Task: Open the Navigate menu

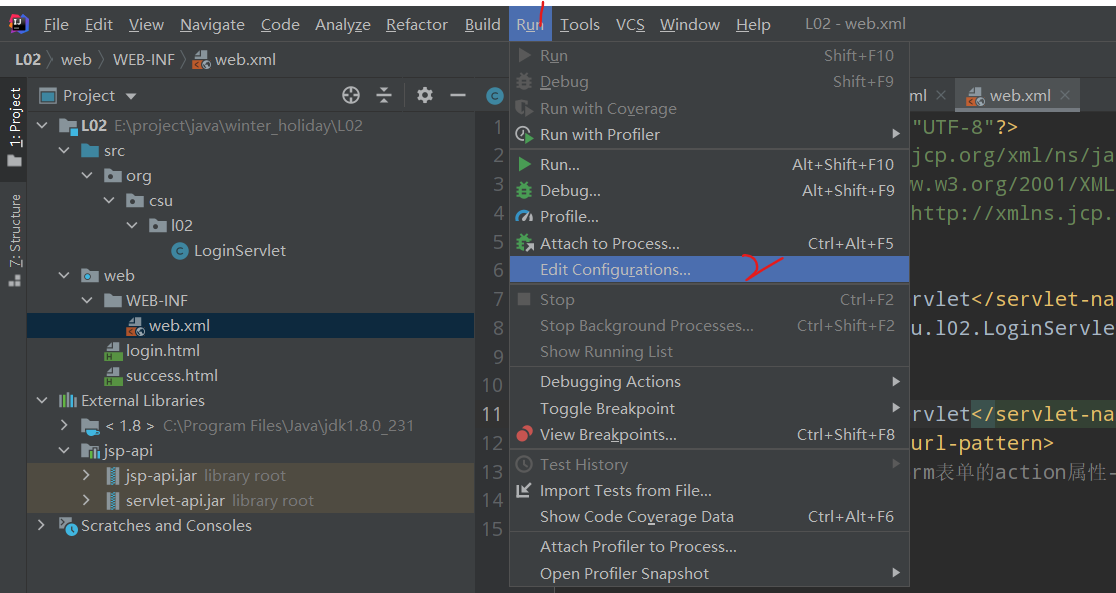Action: click(212, 25)
